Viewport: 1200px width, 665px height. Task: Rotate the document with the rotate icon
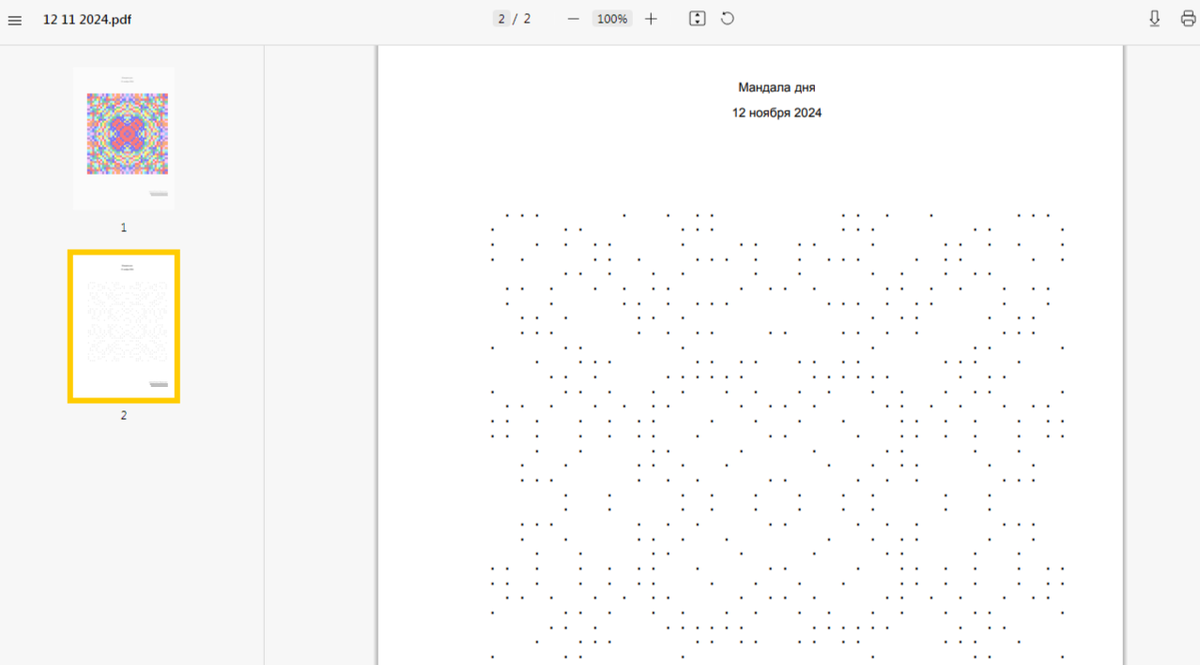[x=728, y=19]
